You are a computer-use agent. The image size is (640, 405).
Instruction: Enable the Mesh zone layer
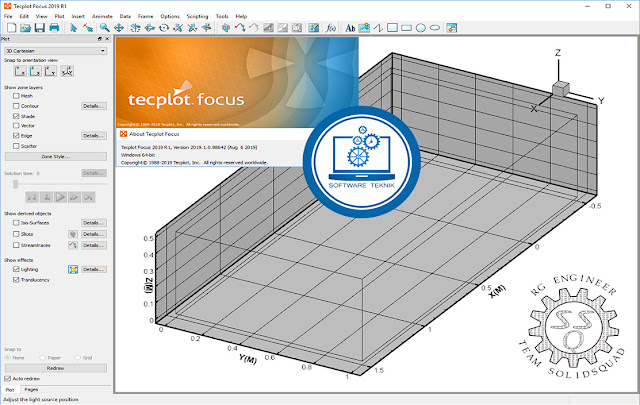(x=16, y=96)
